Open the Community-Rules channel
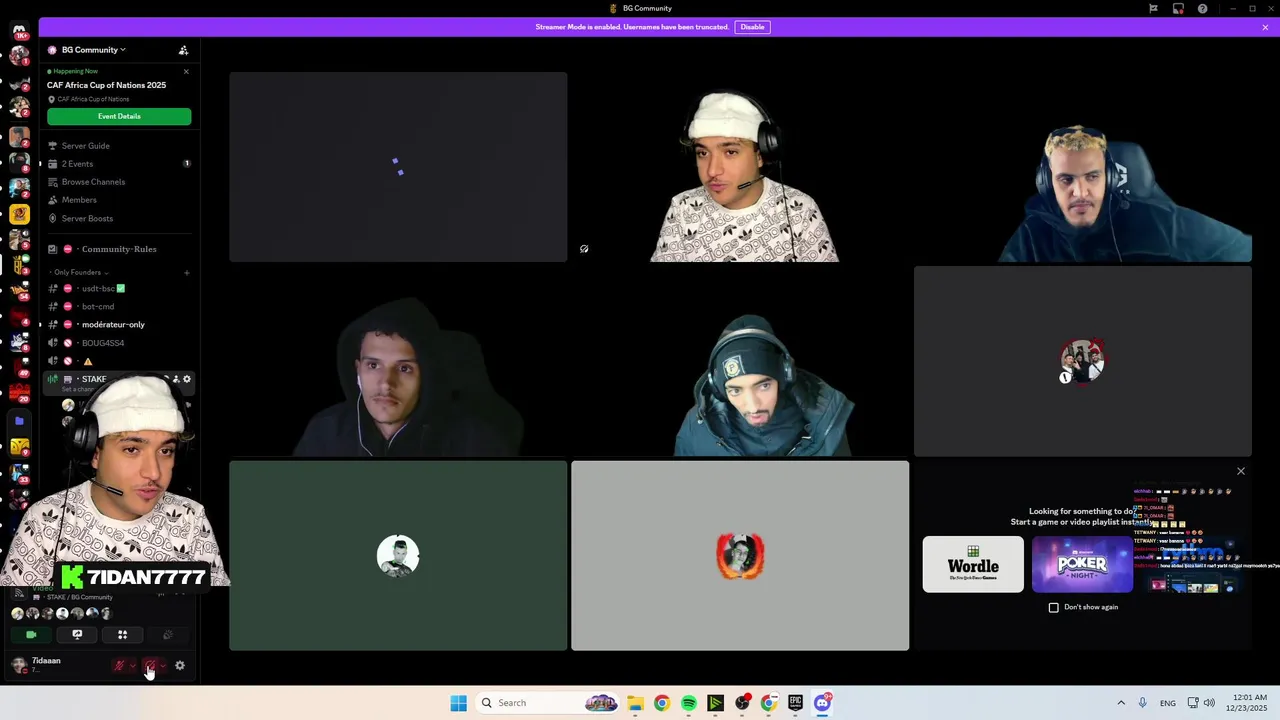The height and width of the screenshot is (720, 1280). point(118,249)
